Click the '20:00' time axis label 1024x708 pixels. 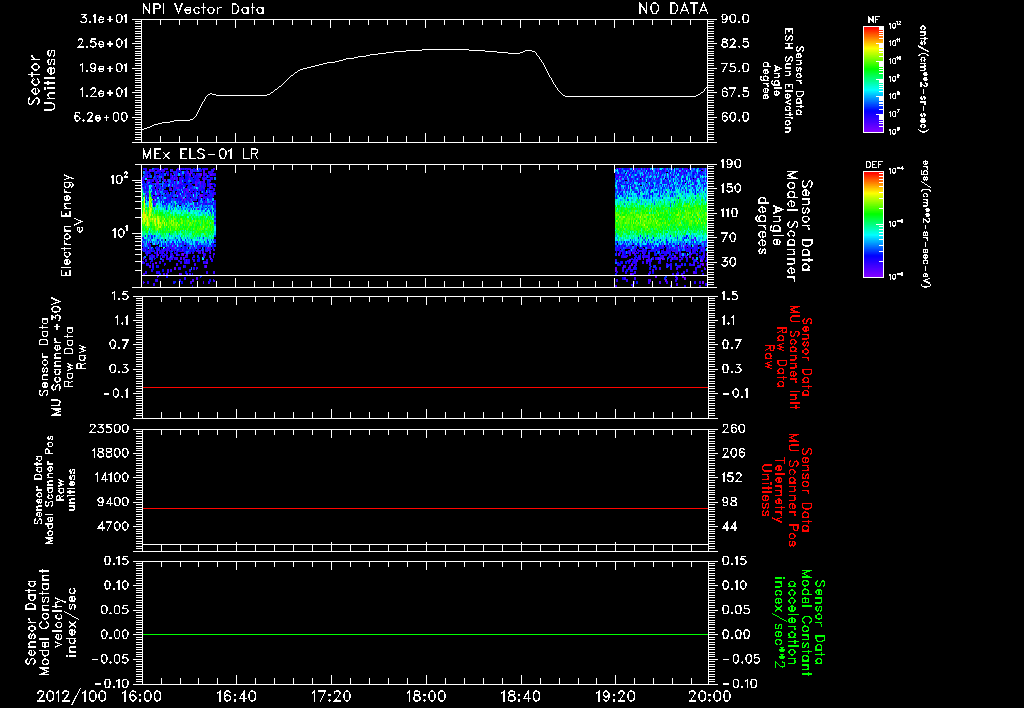pos(710,696)
